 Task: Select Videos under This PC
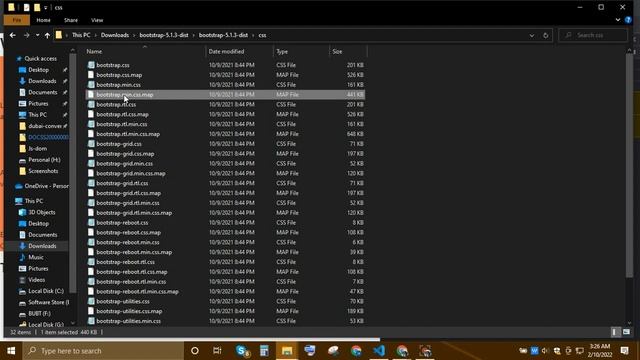[x=36, y=280]
